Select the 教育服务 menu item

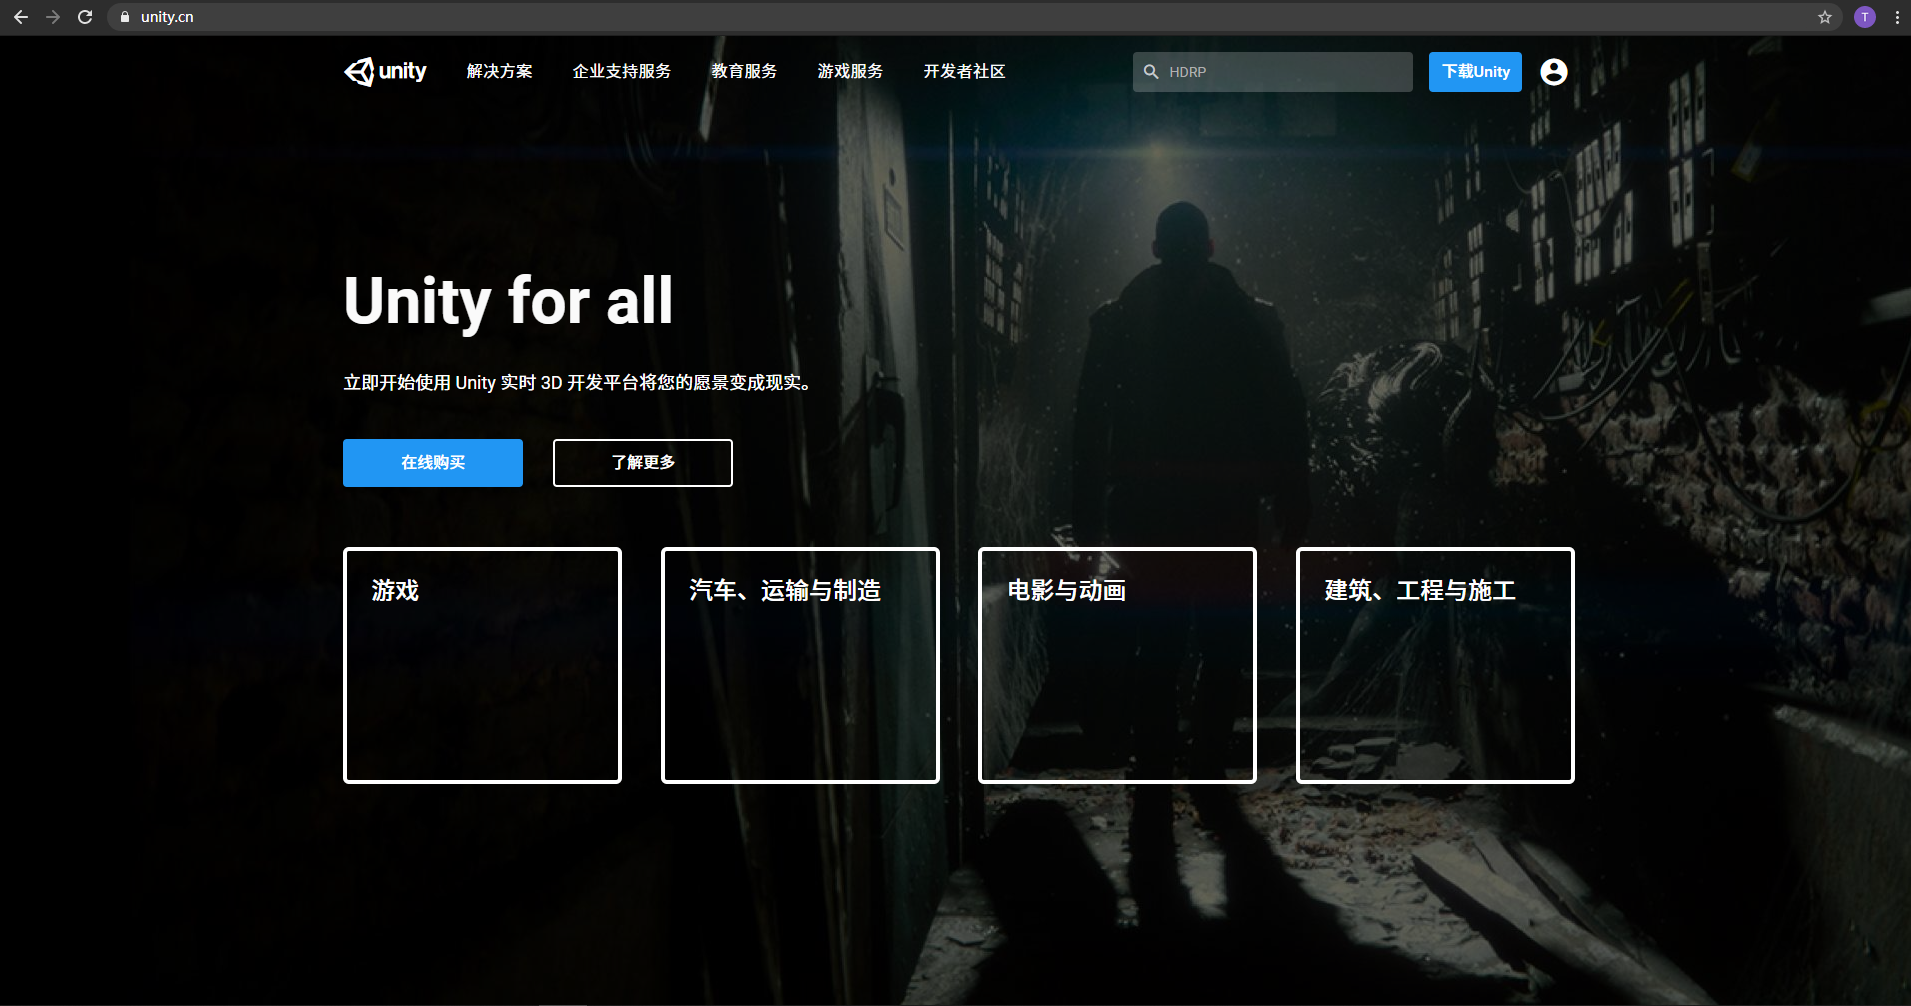pos(744,71)
